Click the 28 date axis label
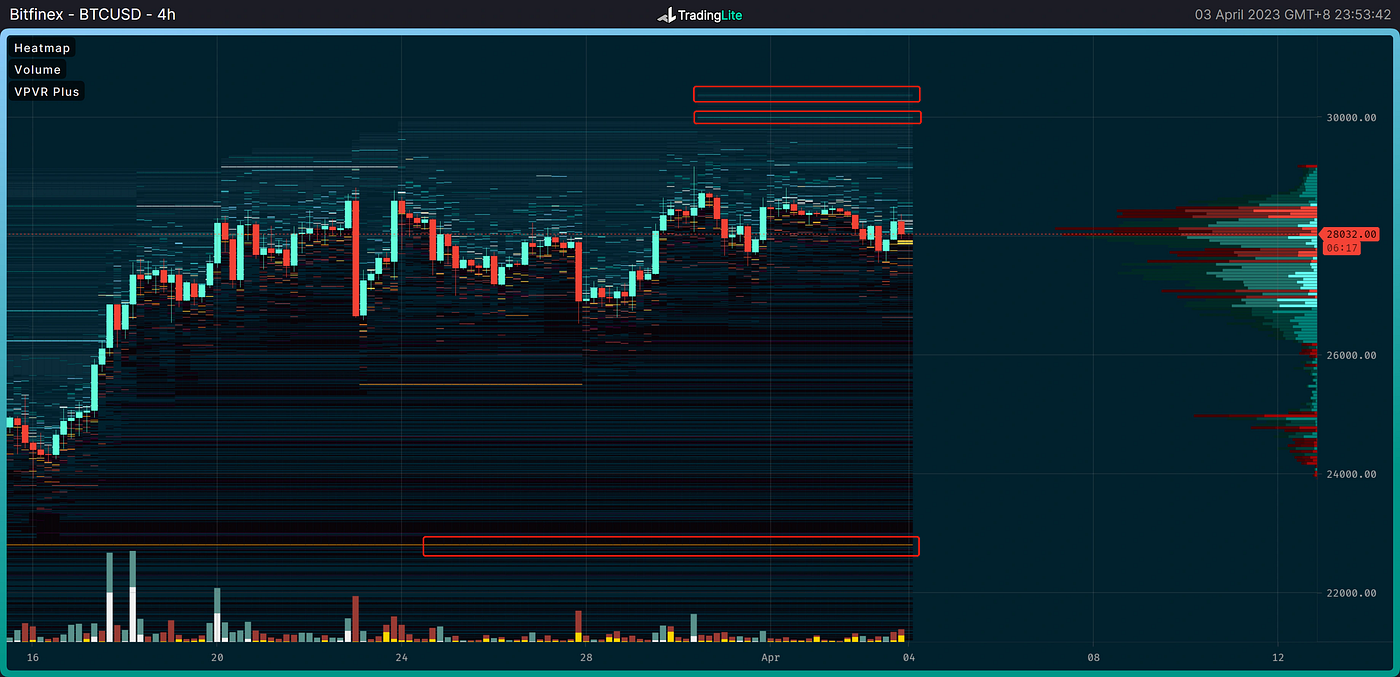The image size is (1400, 677). (x=586, y=657)
